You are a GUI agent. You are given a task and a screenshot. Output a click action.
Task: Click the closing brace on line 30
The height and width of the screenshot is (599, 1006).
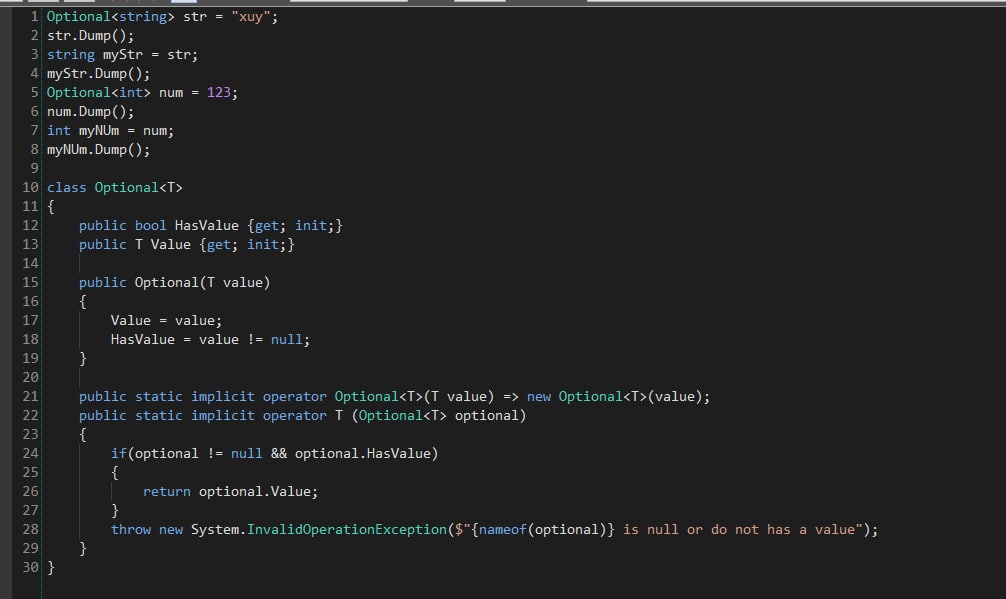pos(51,567)
